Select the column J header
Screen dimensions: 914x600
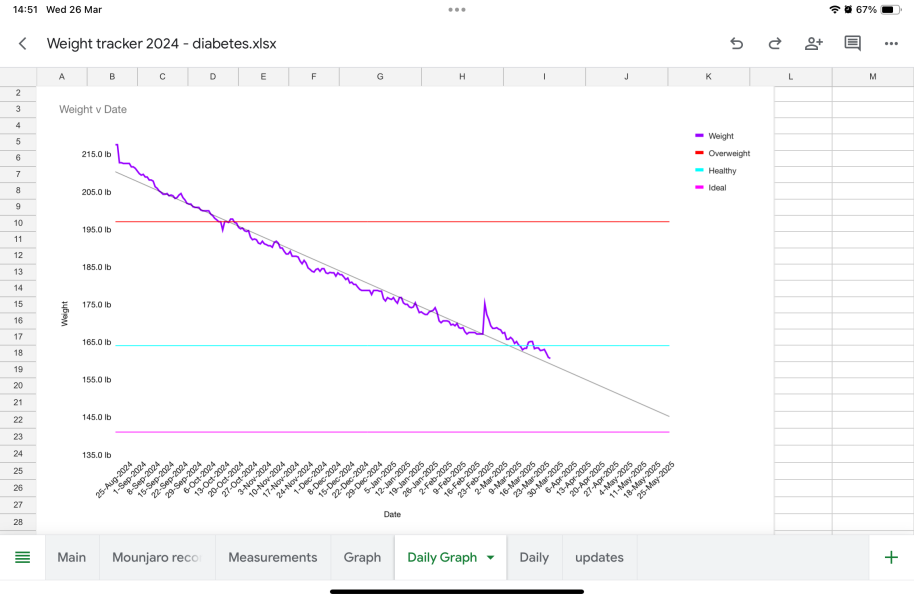625,76
